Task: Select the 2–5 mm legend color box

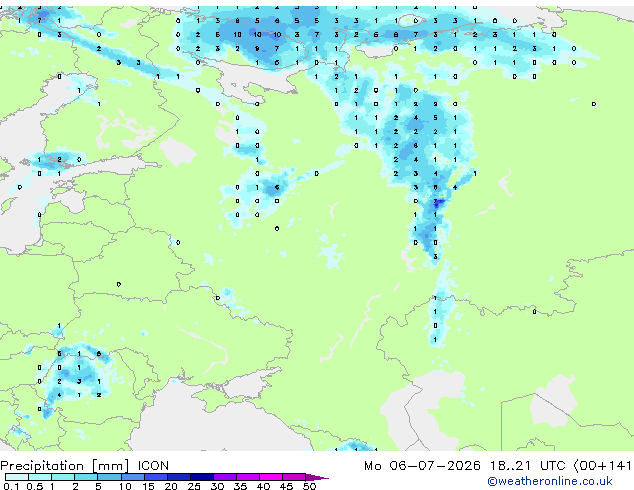Action: click(86, 477)
